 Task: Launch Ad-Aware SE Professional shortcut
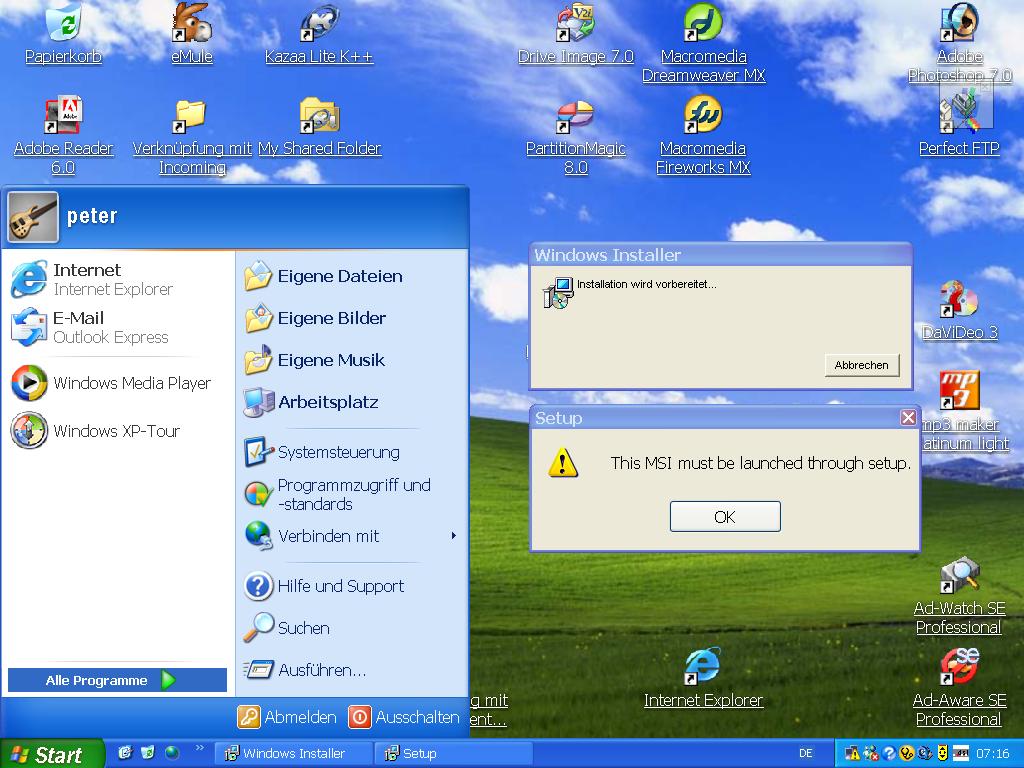pos(959,687)
